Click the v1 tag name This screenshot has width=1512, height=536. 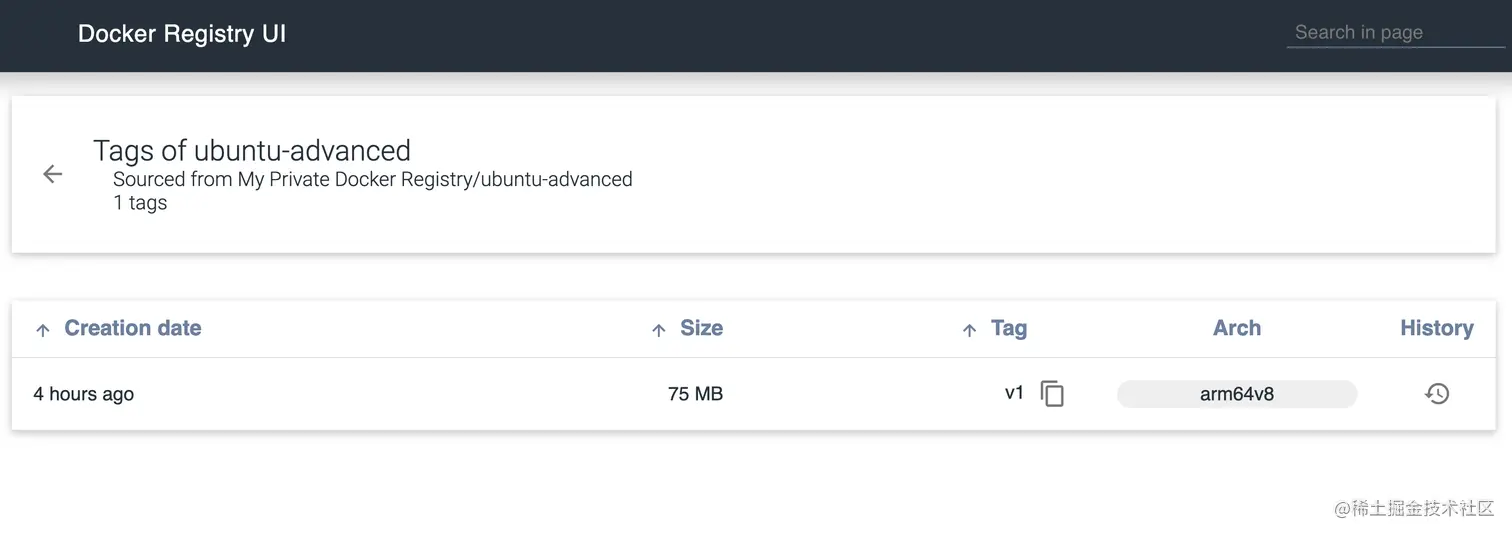[1014, 393]
